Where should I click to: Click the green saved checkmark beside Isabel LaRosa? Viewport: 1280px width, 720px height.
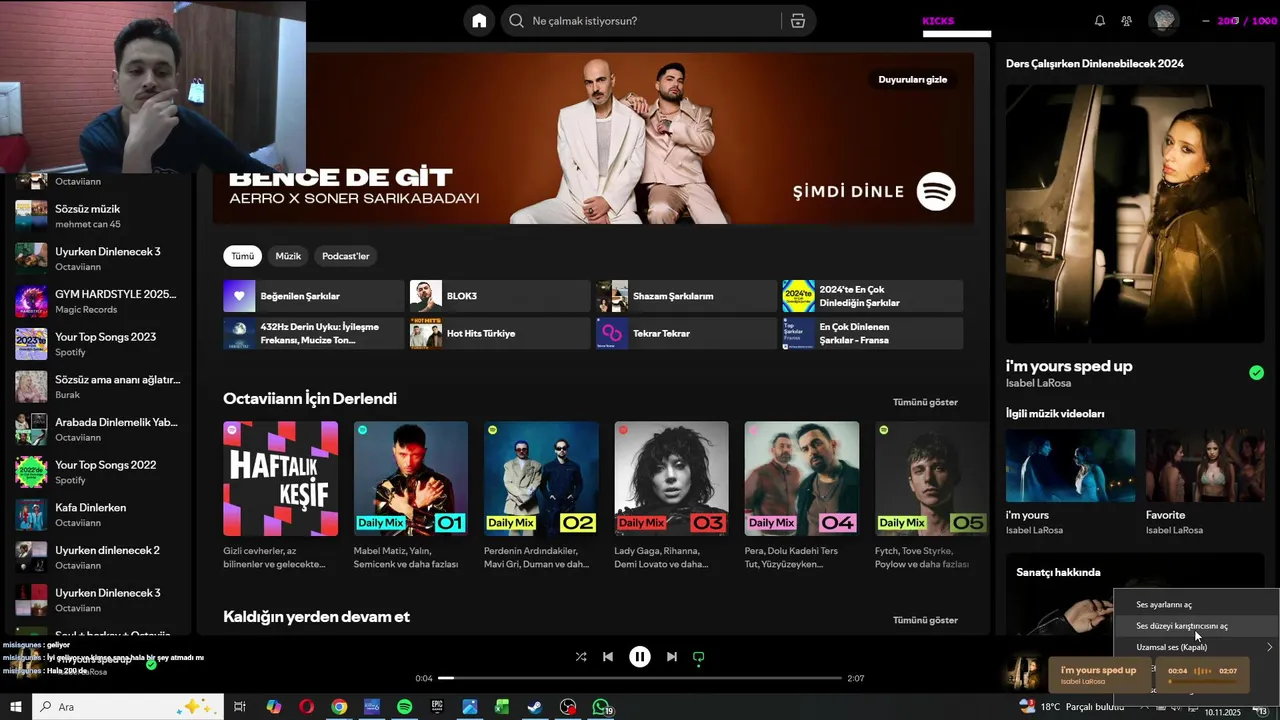tap(1256, 373)
